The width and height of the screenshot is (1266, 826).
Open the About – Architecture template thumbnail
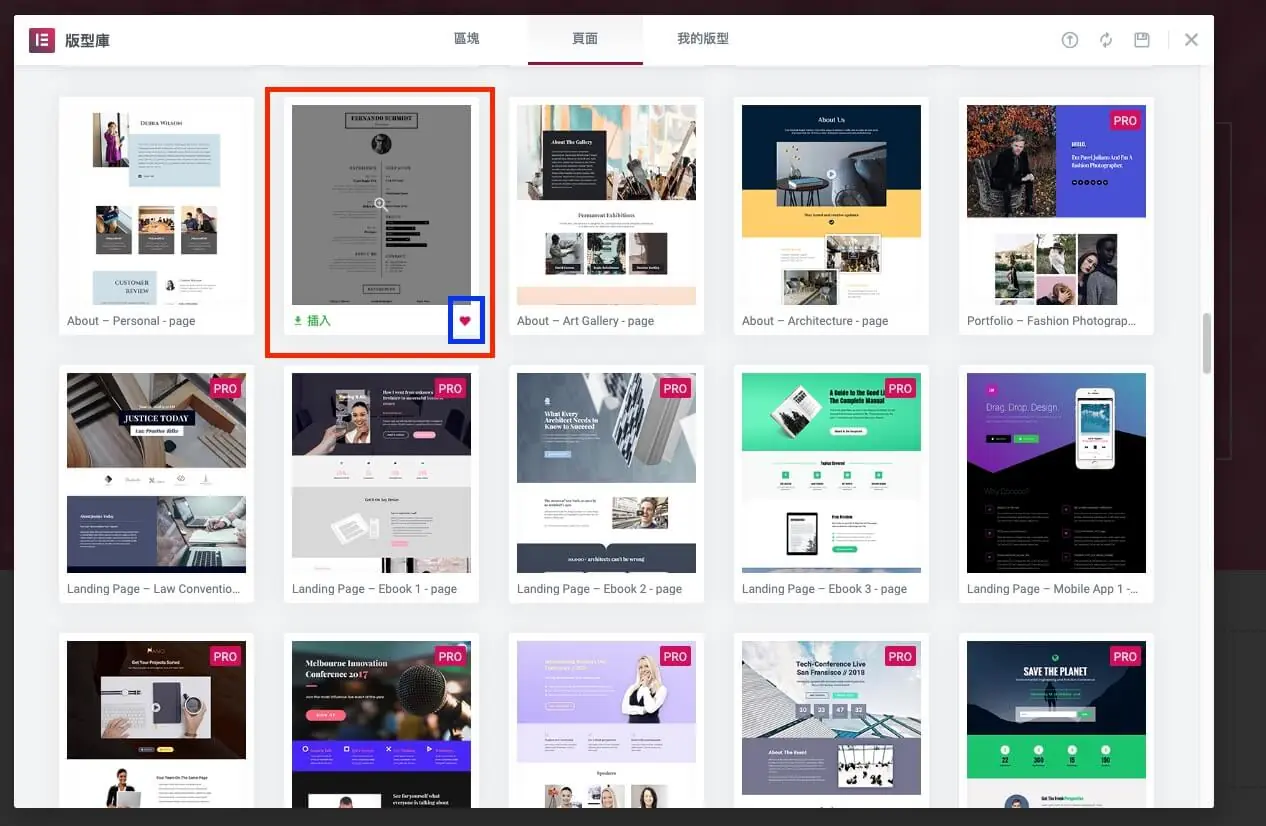831,205
